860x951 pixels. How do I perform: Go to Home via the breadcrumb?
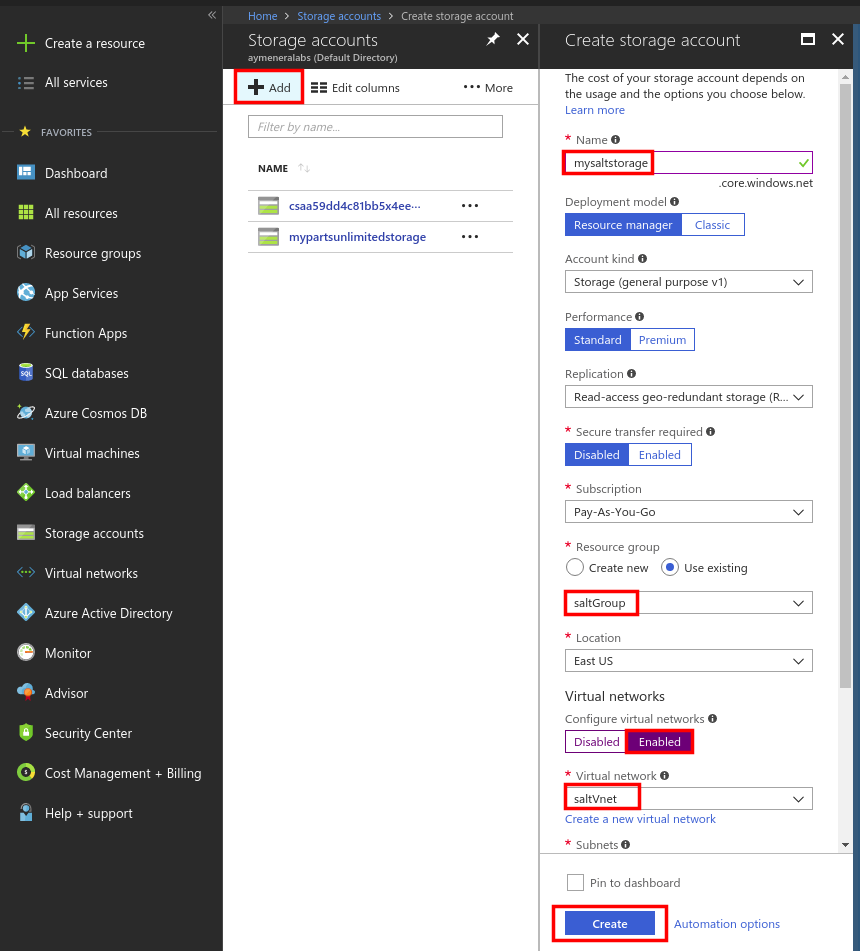[262, 15]
